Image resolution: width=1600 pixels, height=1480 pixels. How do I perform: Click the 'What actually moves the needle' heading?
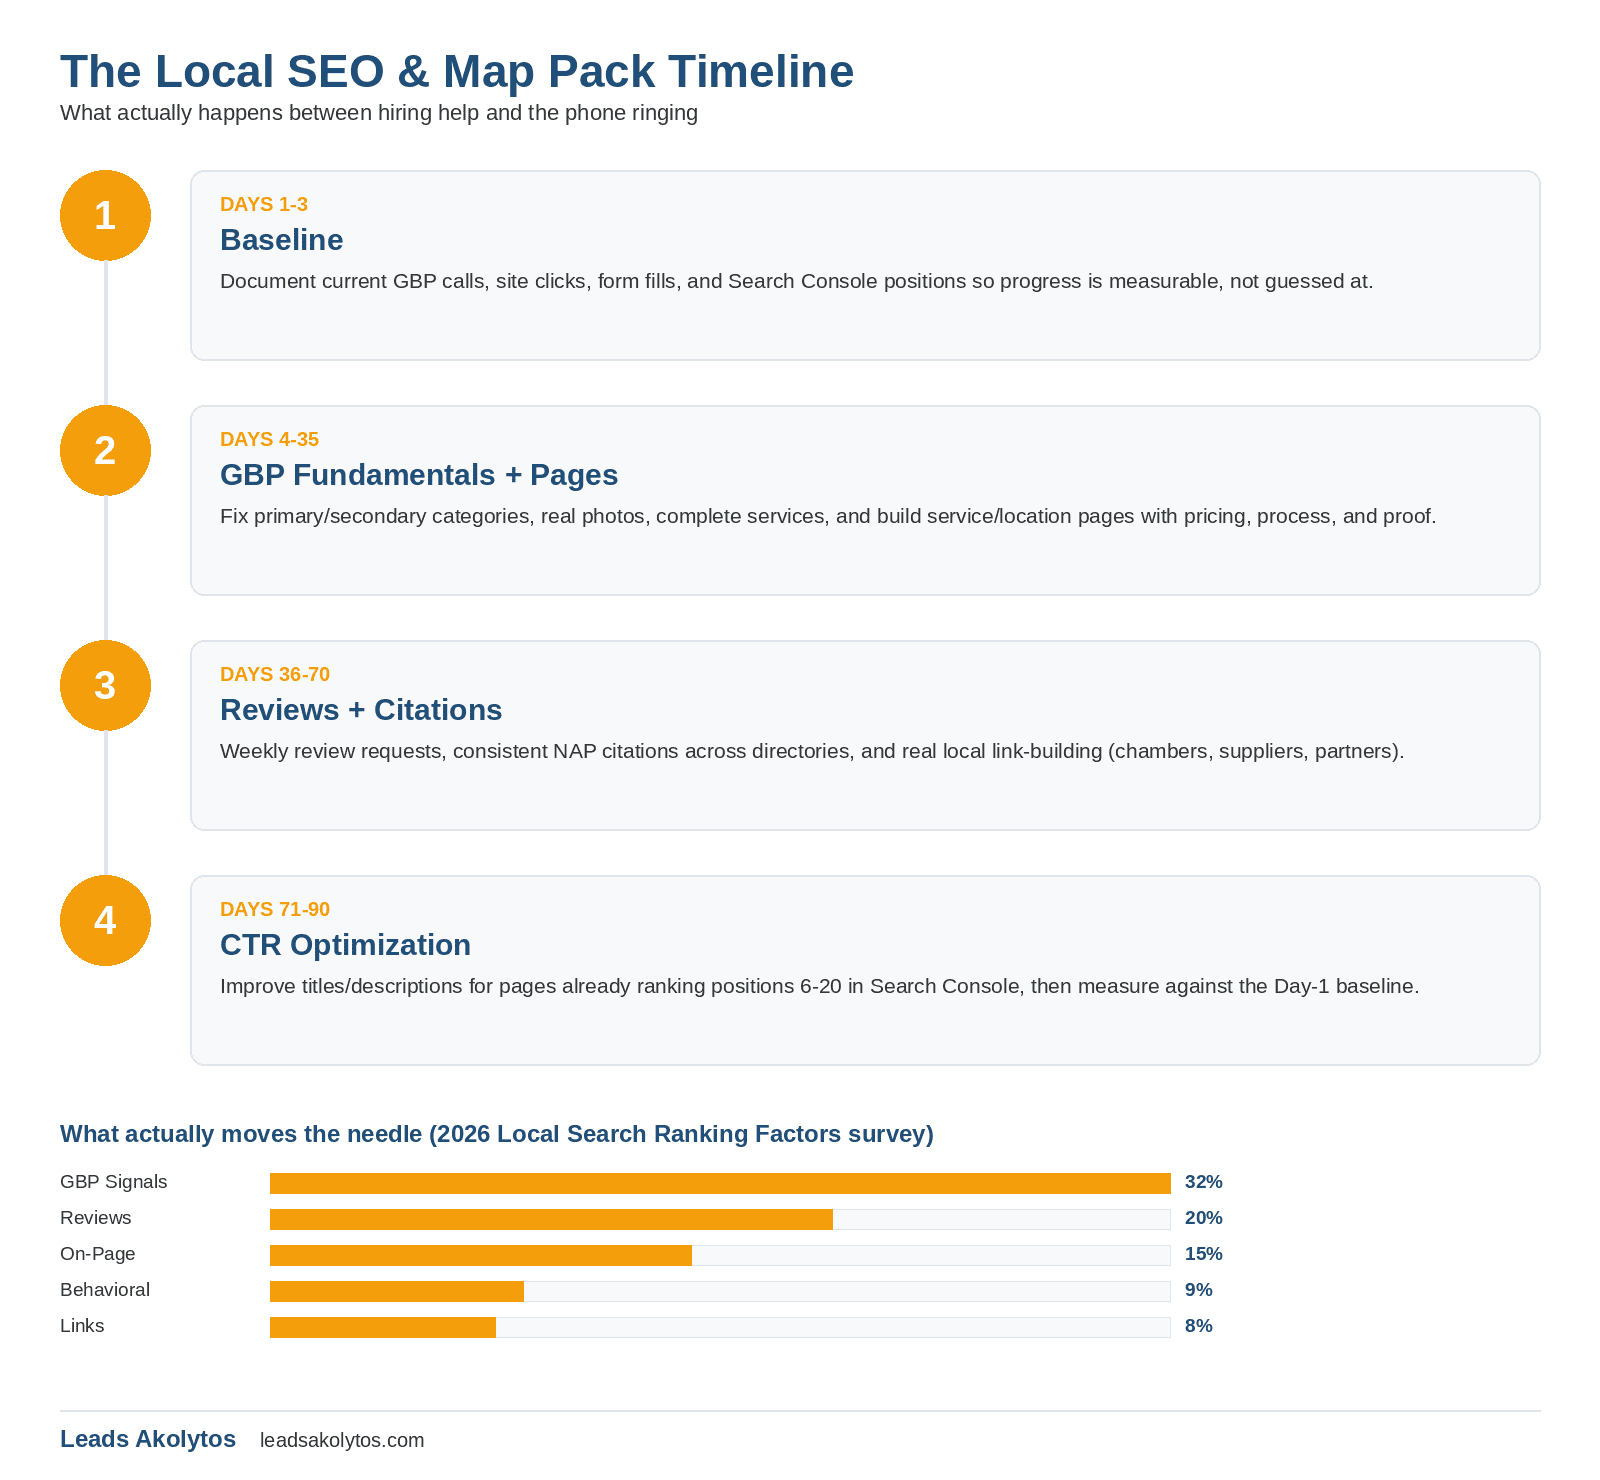(x=497, y=1134)
